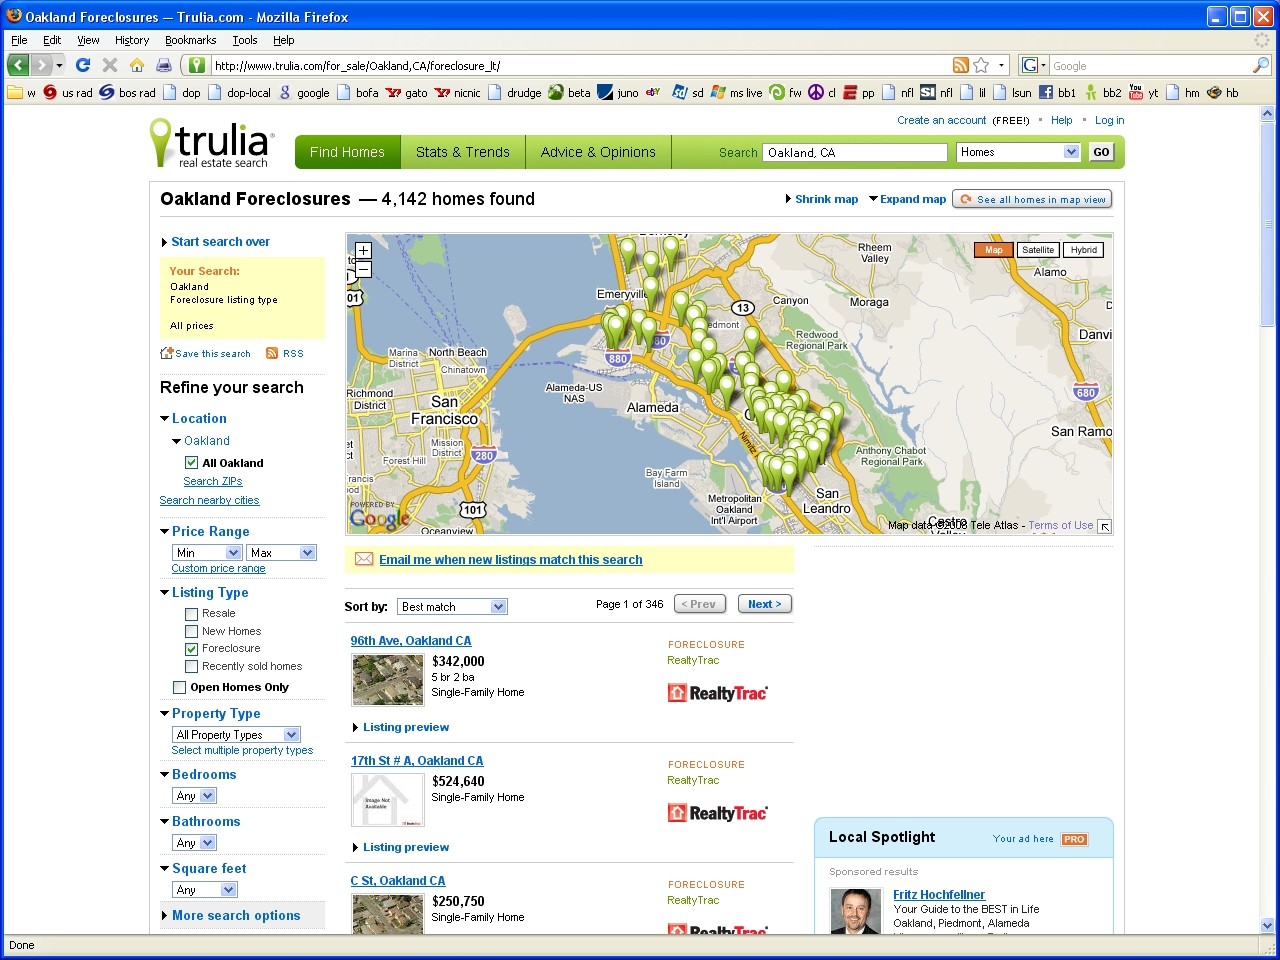Screen dimensions: 1280x960
Task: Open the 'ms live' bookmark
Action: (736, 92)
